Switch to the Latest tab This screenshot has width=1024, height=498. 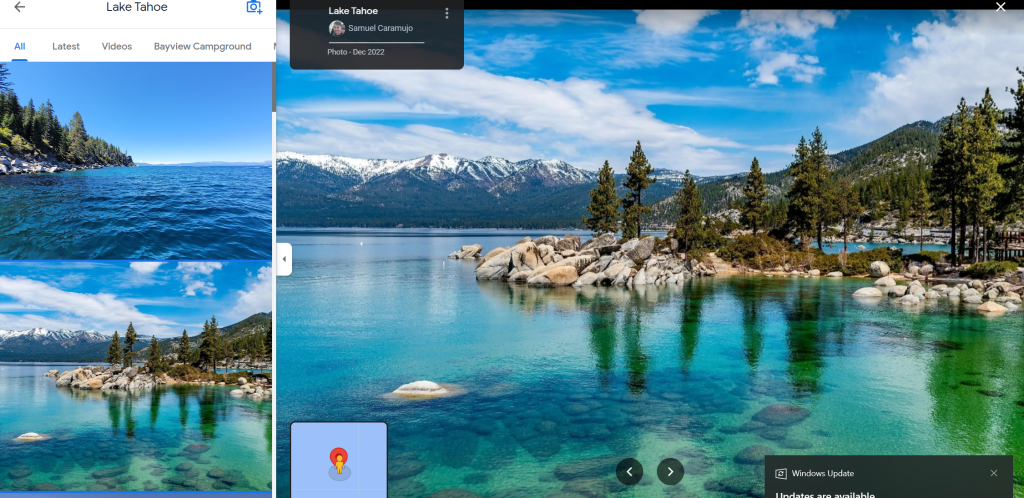click(66, 47)
